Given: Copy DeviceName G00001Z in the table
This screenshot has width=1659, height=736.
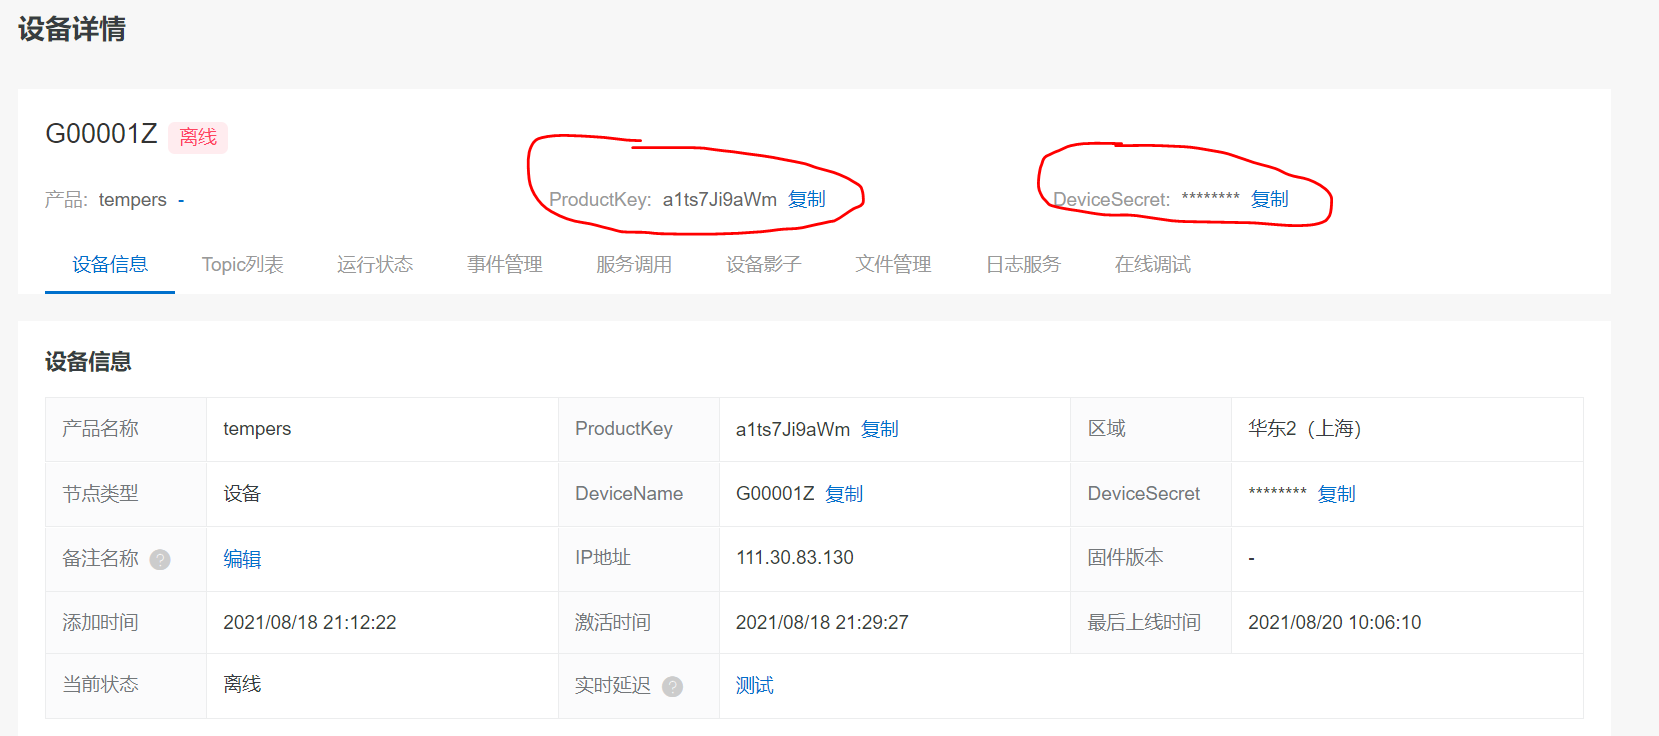Looking at the screenshot, I should 844,494.
